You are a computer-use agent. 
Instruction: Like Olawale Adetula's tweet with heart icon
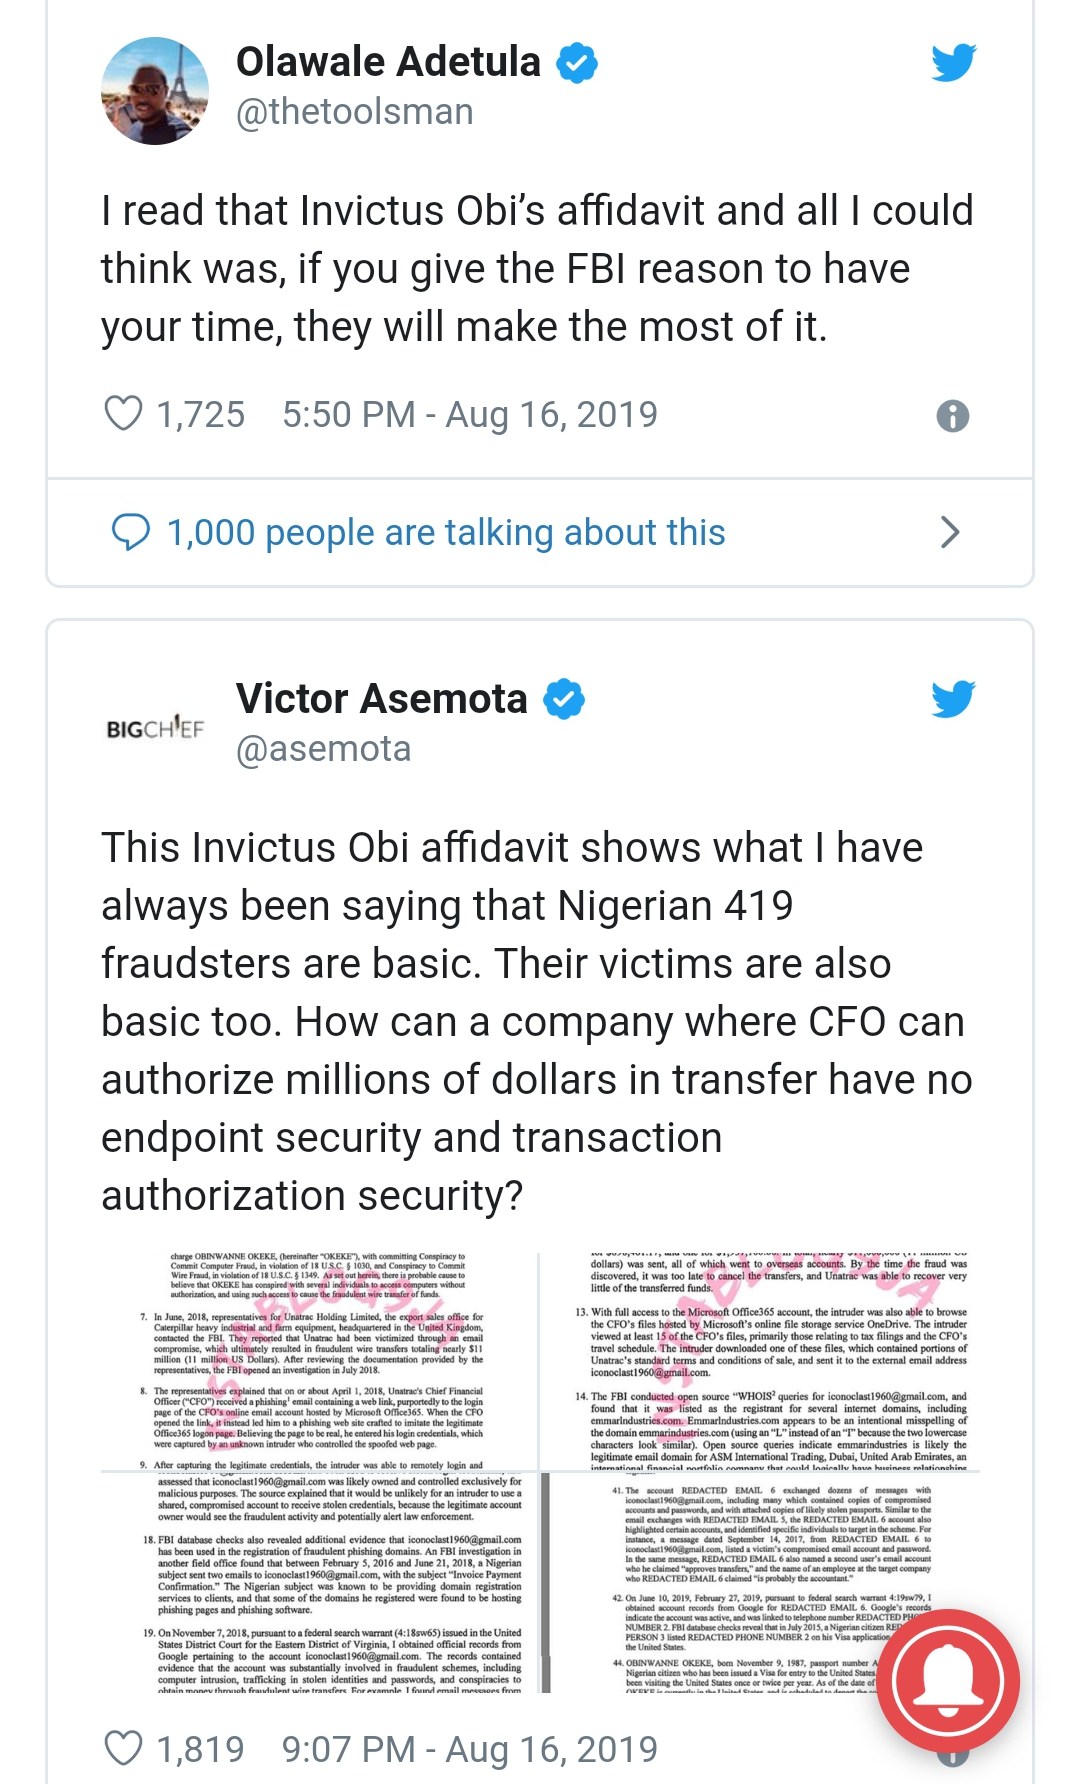pos(124,413)
